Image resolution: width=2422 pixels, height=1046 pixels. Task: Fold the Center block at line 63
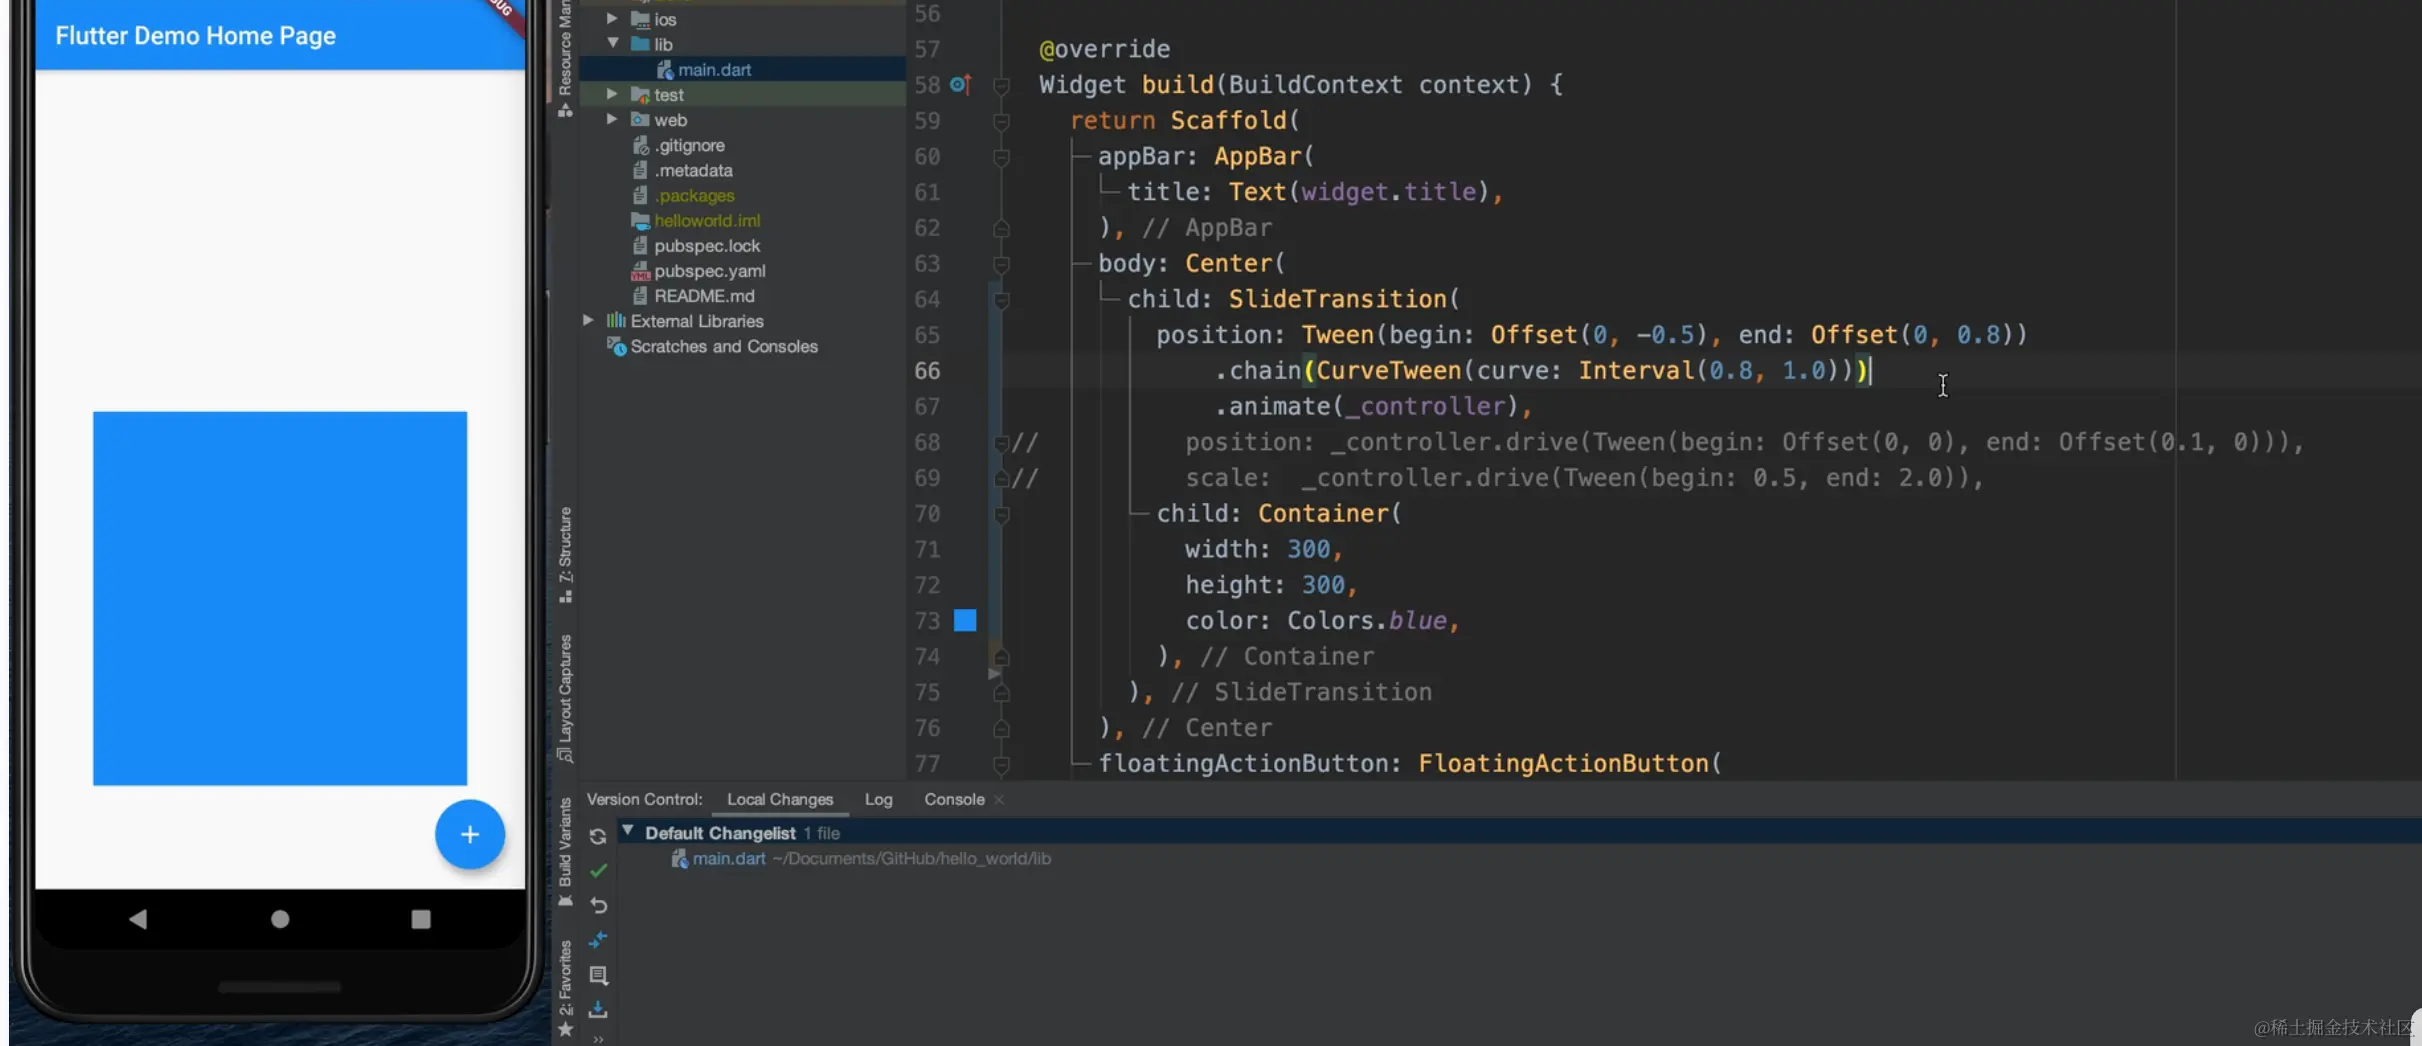click(1001, 264)
